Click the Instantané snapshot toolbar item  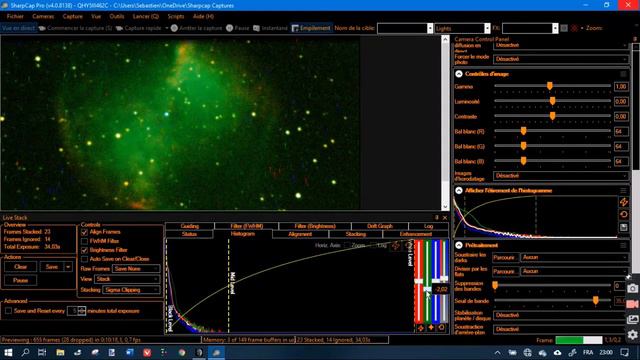(x=270, y=28)
